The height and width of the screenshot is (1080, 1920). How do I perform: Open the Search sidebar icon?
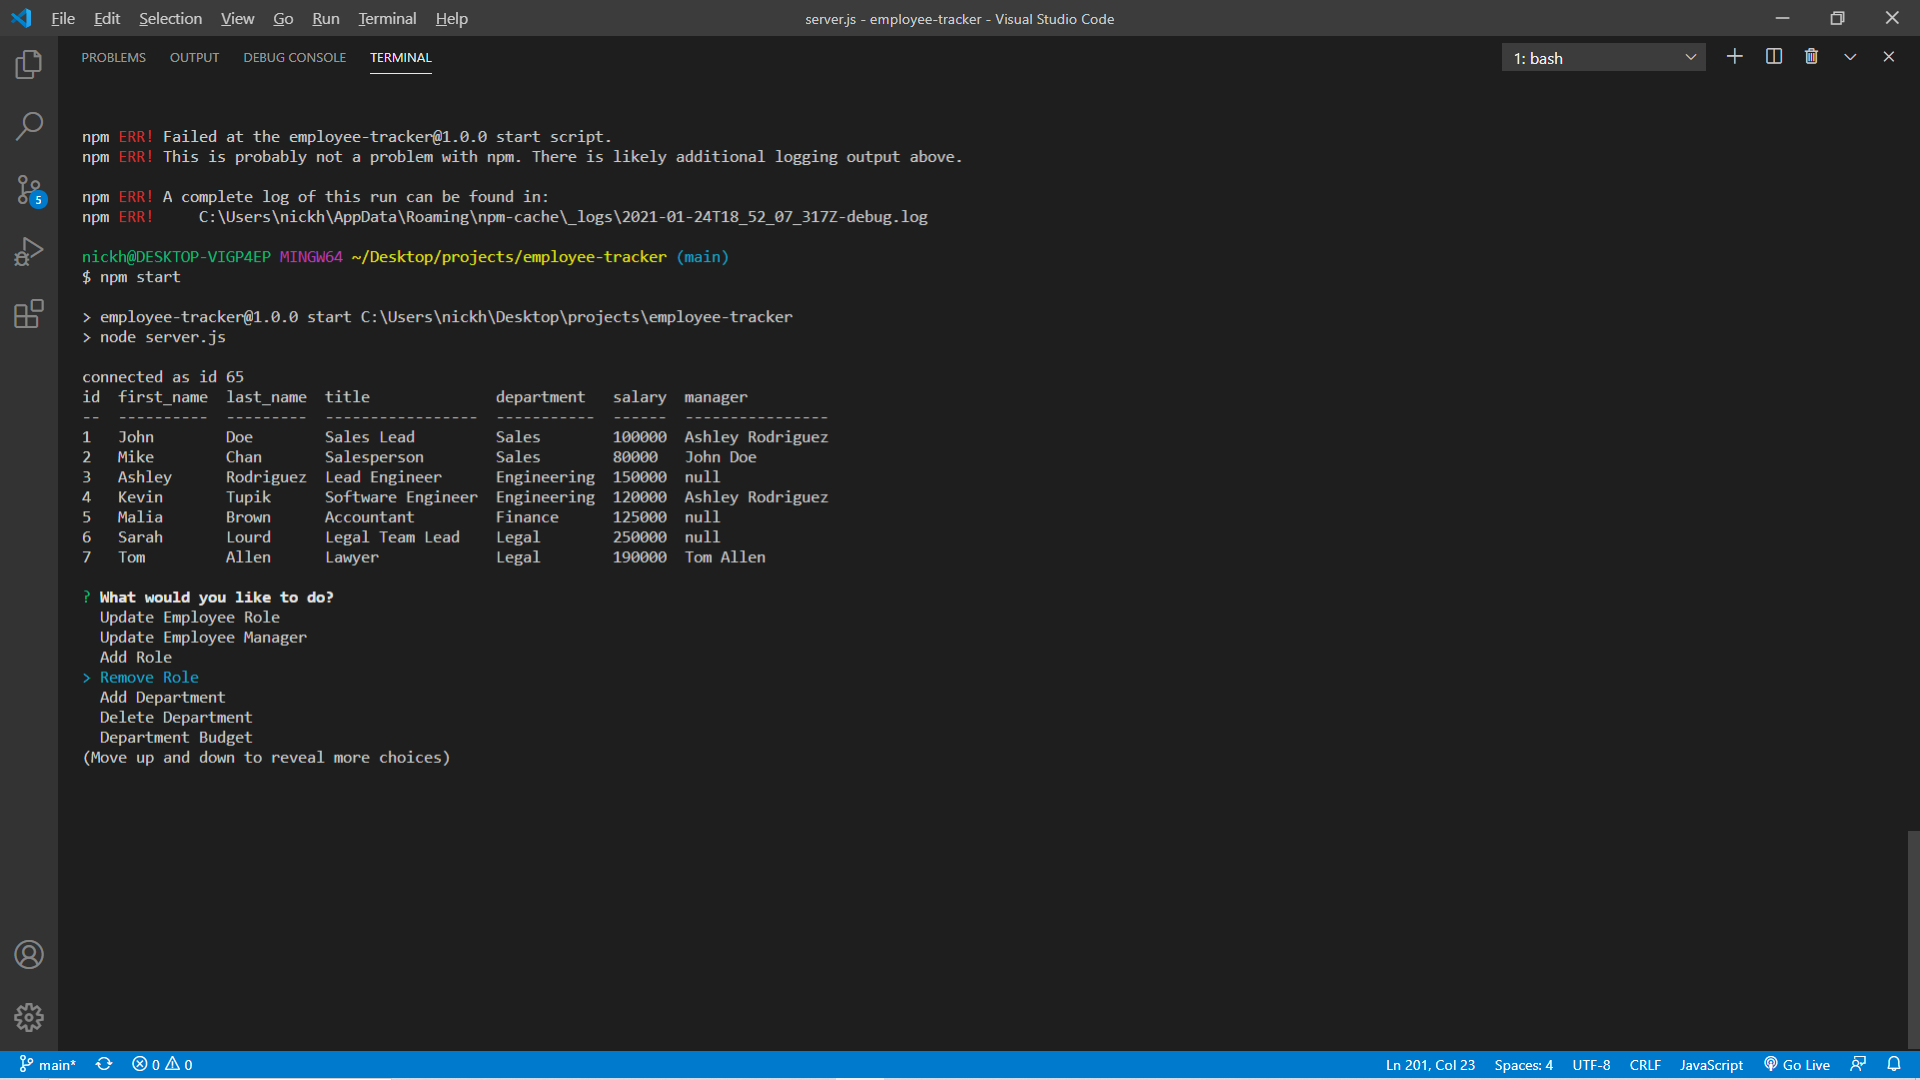tap(28, 126)
